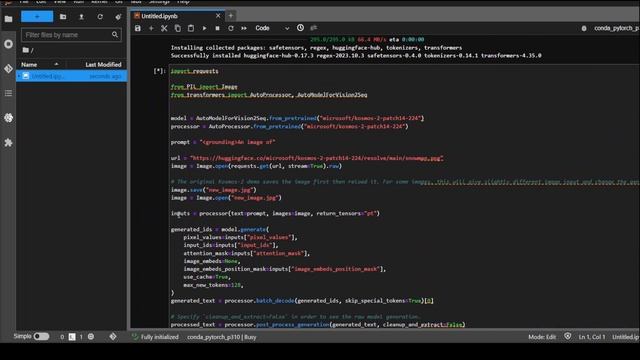This screenshot has width=640, height=360.
Task: Open the Table of Contents panel
Action: click(x=8, y=93)
